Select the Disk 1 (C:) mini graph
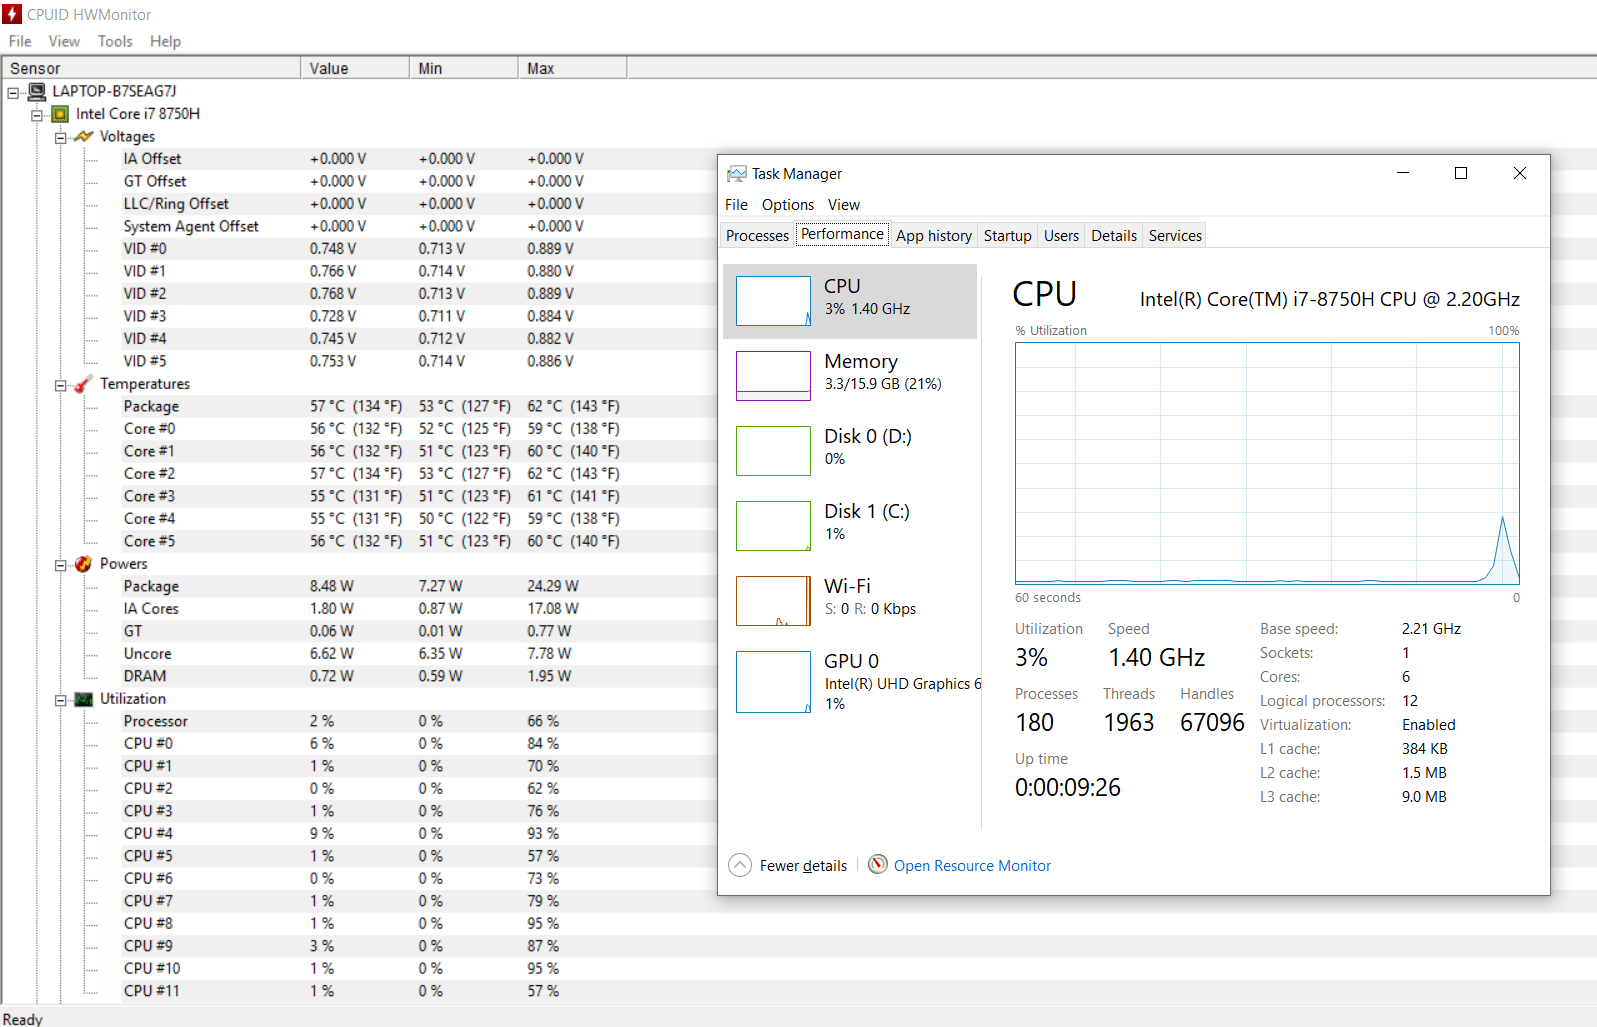The width and height of the screenshot is (1597, 1027). coord(773,526)
